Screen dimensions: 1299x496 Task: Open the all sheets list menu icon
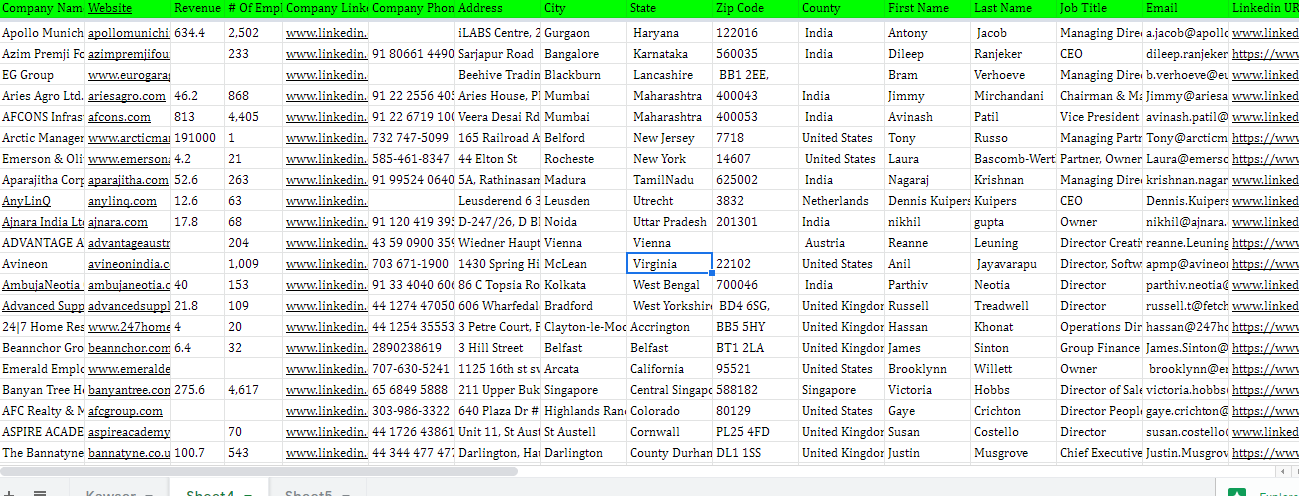(x=40, y=493)
